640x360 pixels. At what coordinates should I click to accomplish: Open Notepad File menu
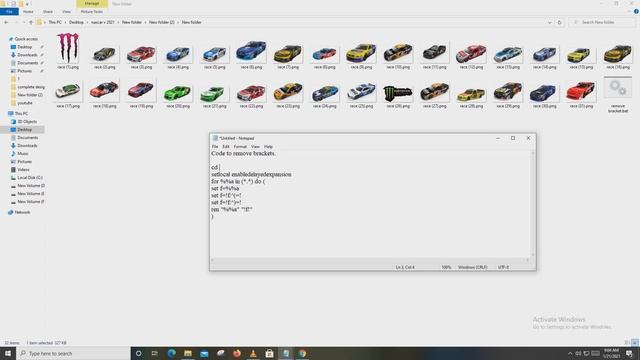pyautogui.click(x=215, y=147)
